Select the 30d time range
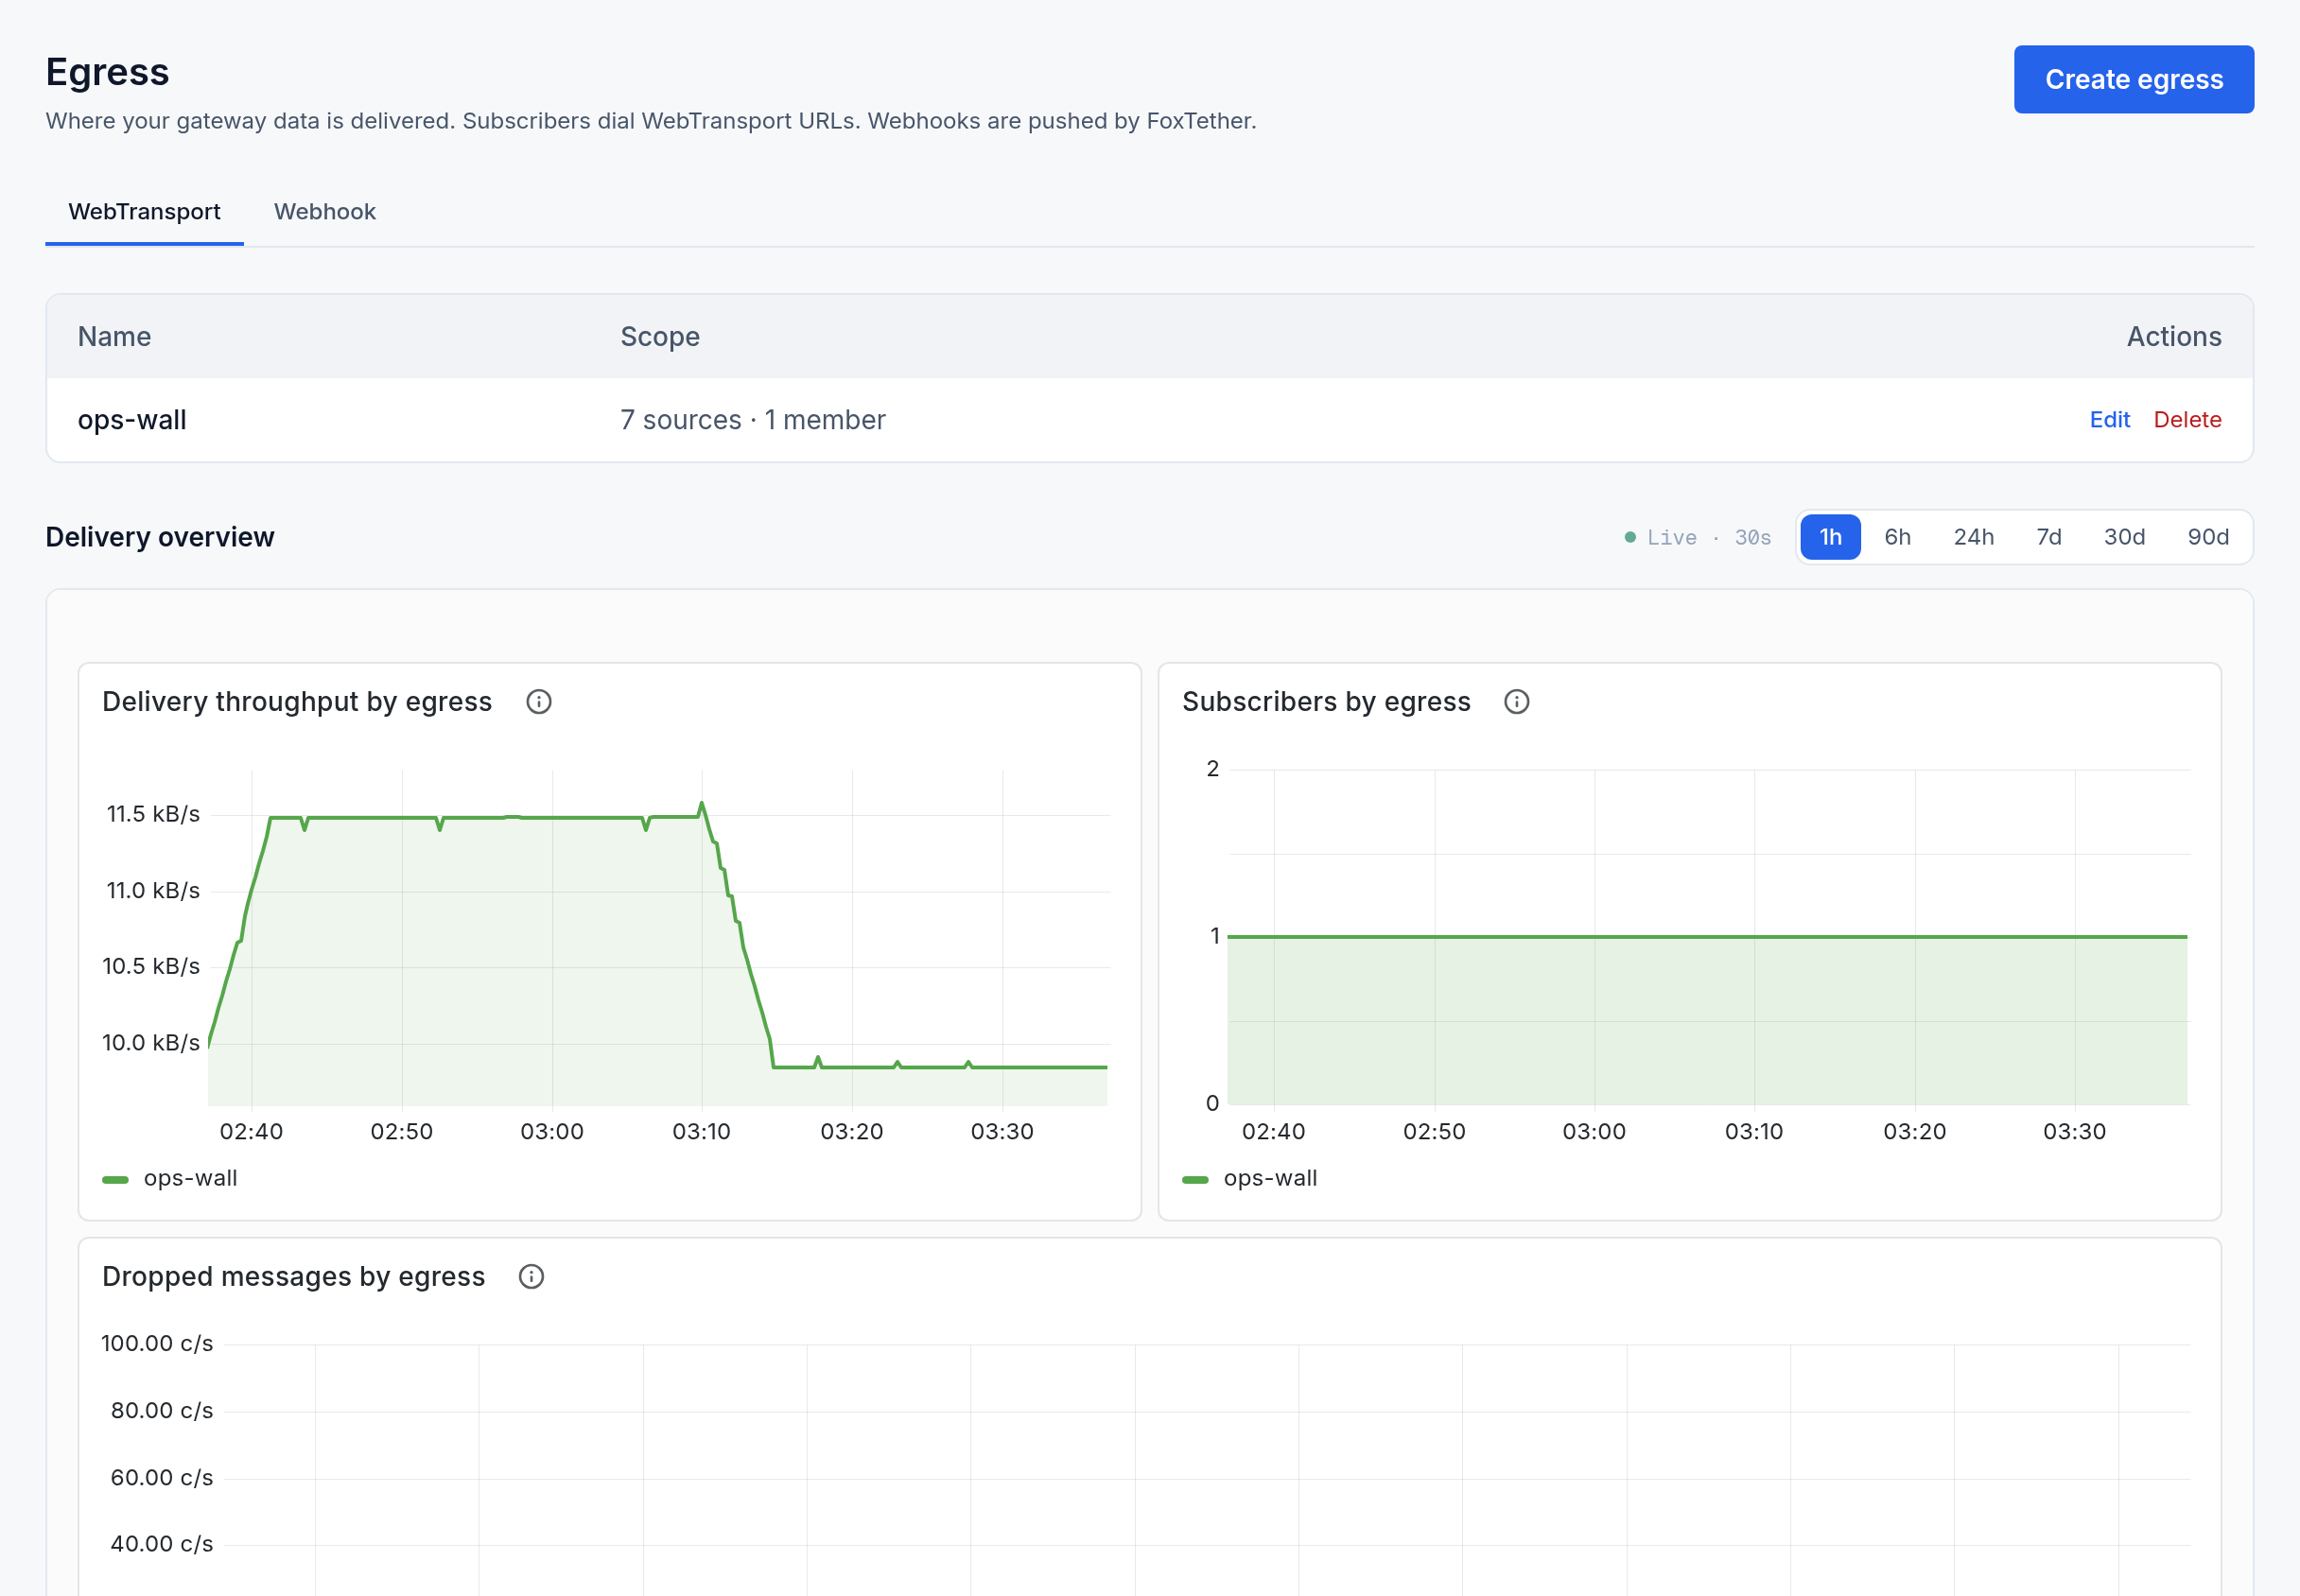The image size is (2300, 1596). 2124,537
